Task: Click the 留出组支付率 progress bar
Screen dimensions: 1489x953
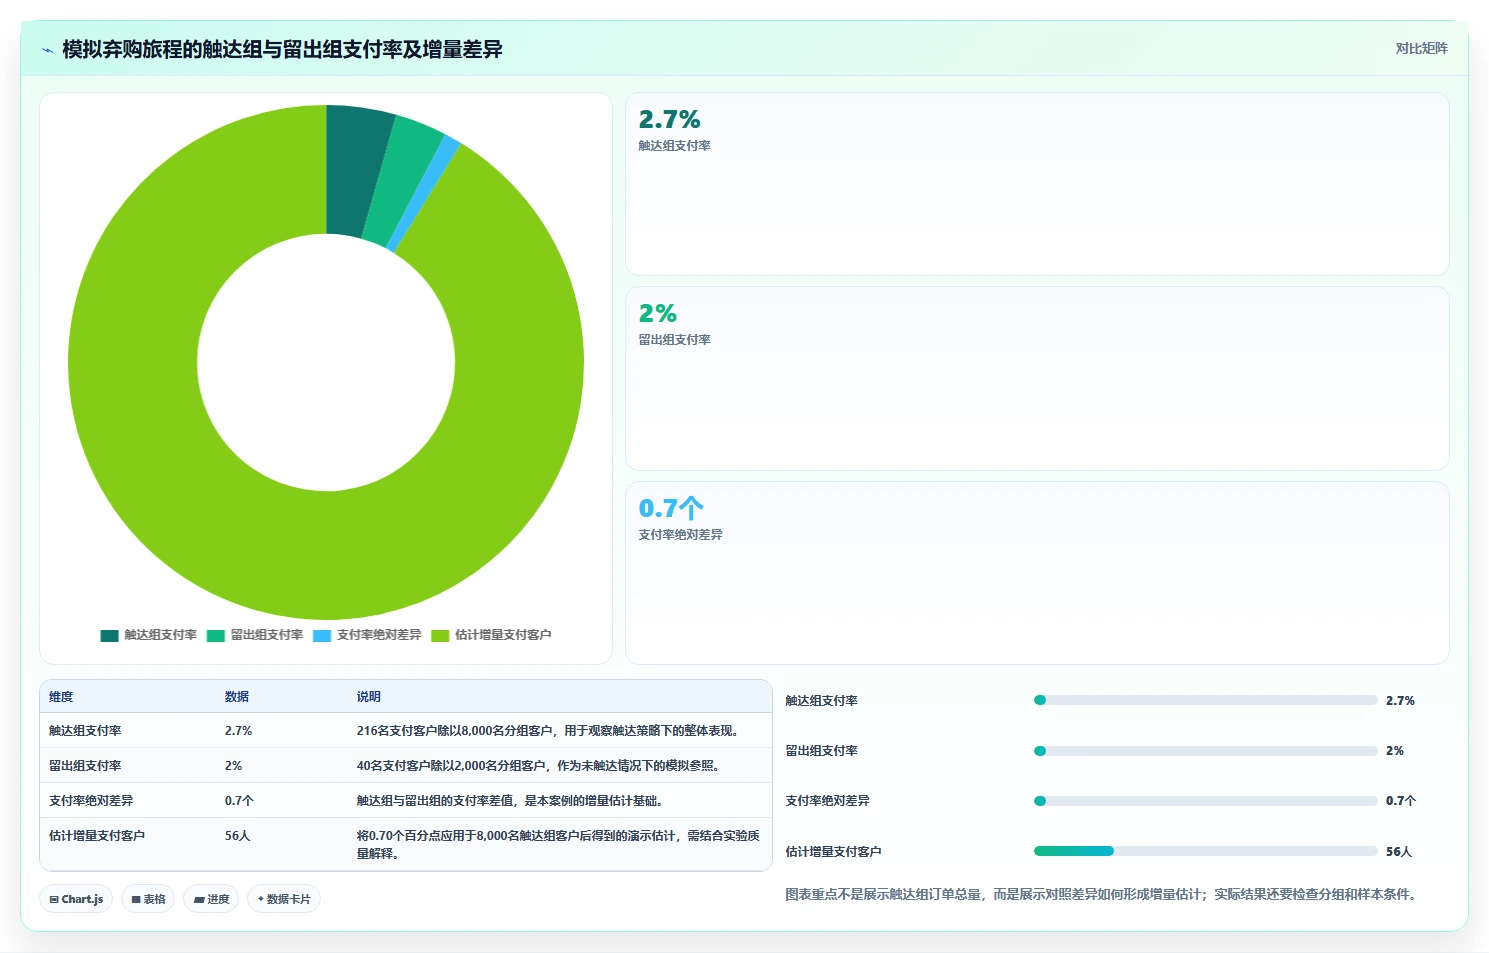Action: pyautogui.click(x=1205, y=751)
